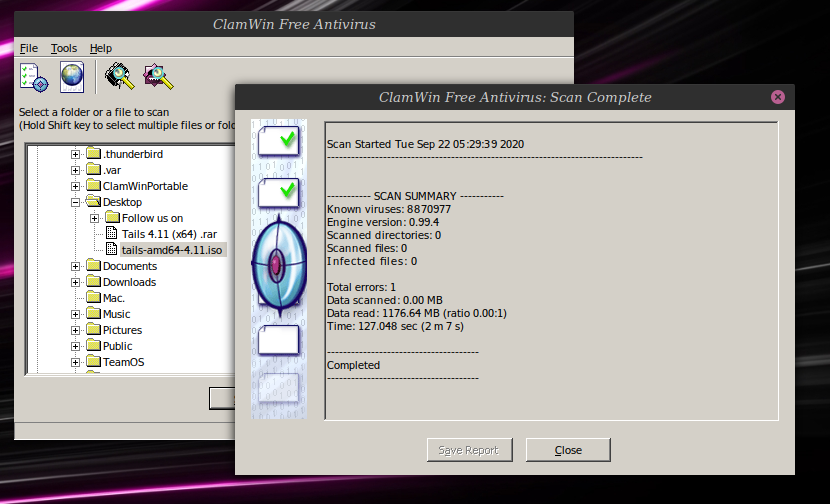Expand the Public folder node
Viewport: 830px width, 504px height.
tap(75, 346)
